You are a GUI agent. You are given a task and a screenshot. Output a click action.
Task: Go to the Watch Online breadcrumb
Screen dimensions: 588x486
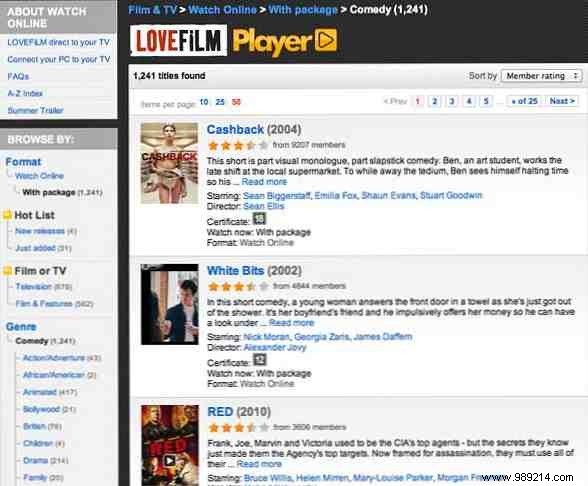(x=222, y=10)
